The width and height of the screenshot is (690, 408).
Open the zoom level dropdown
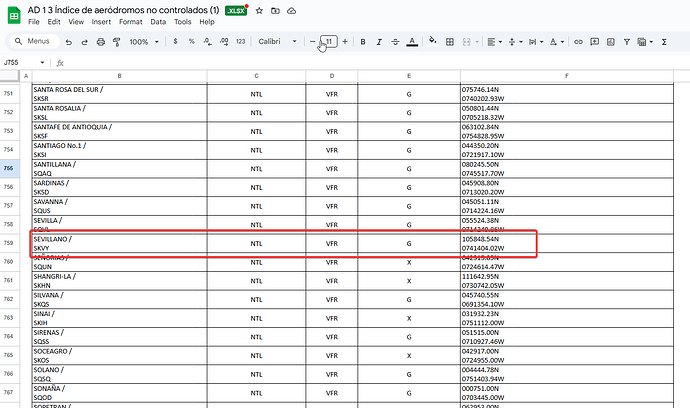143,42
